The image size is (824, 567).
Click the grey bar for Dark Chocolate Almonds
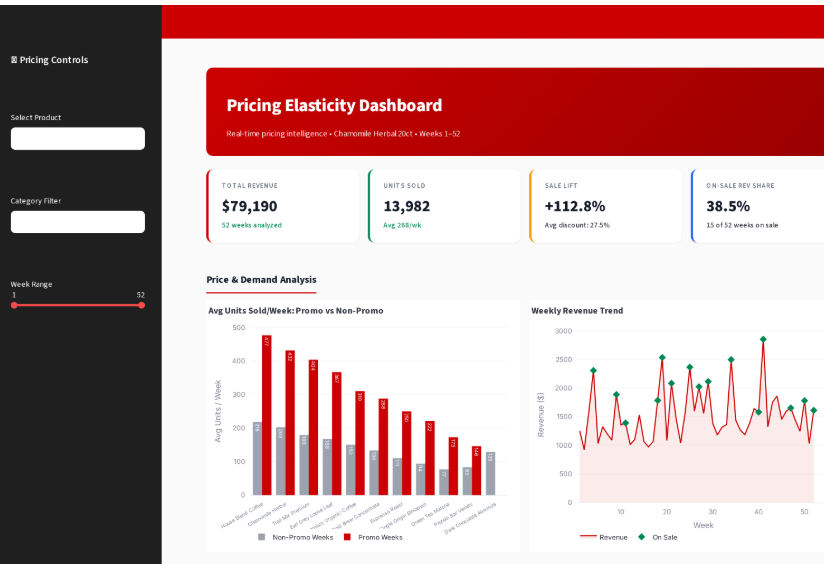(490, 473)
